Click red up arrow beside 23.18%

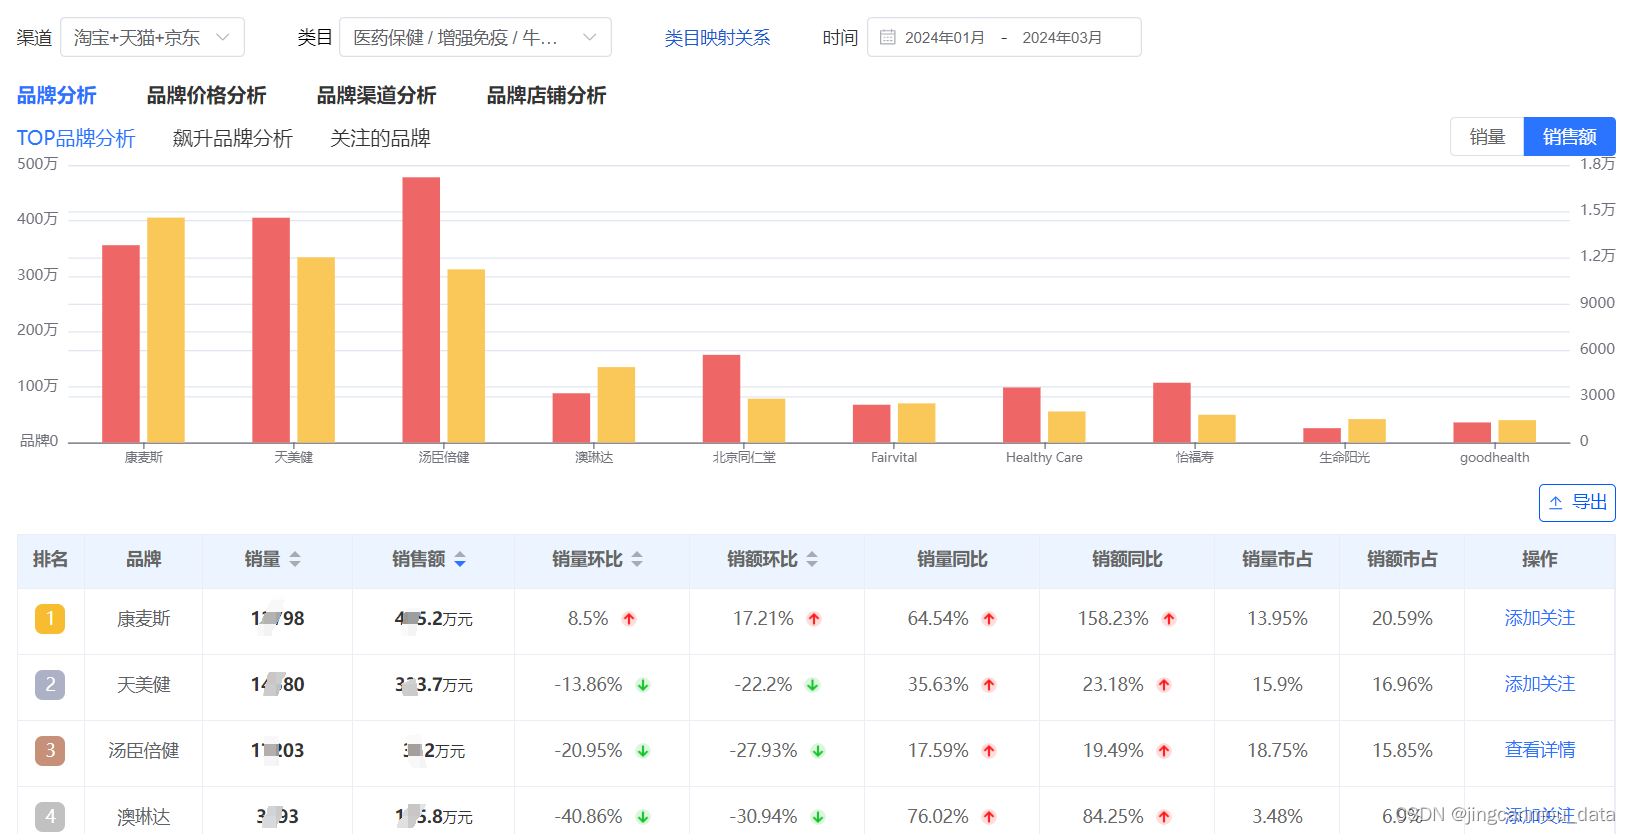click(1164, 685)
